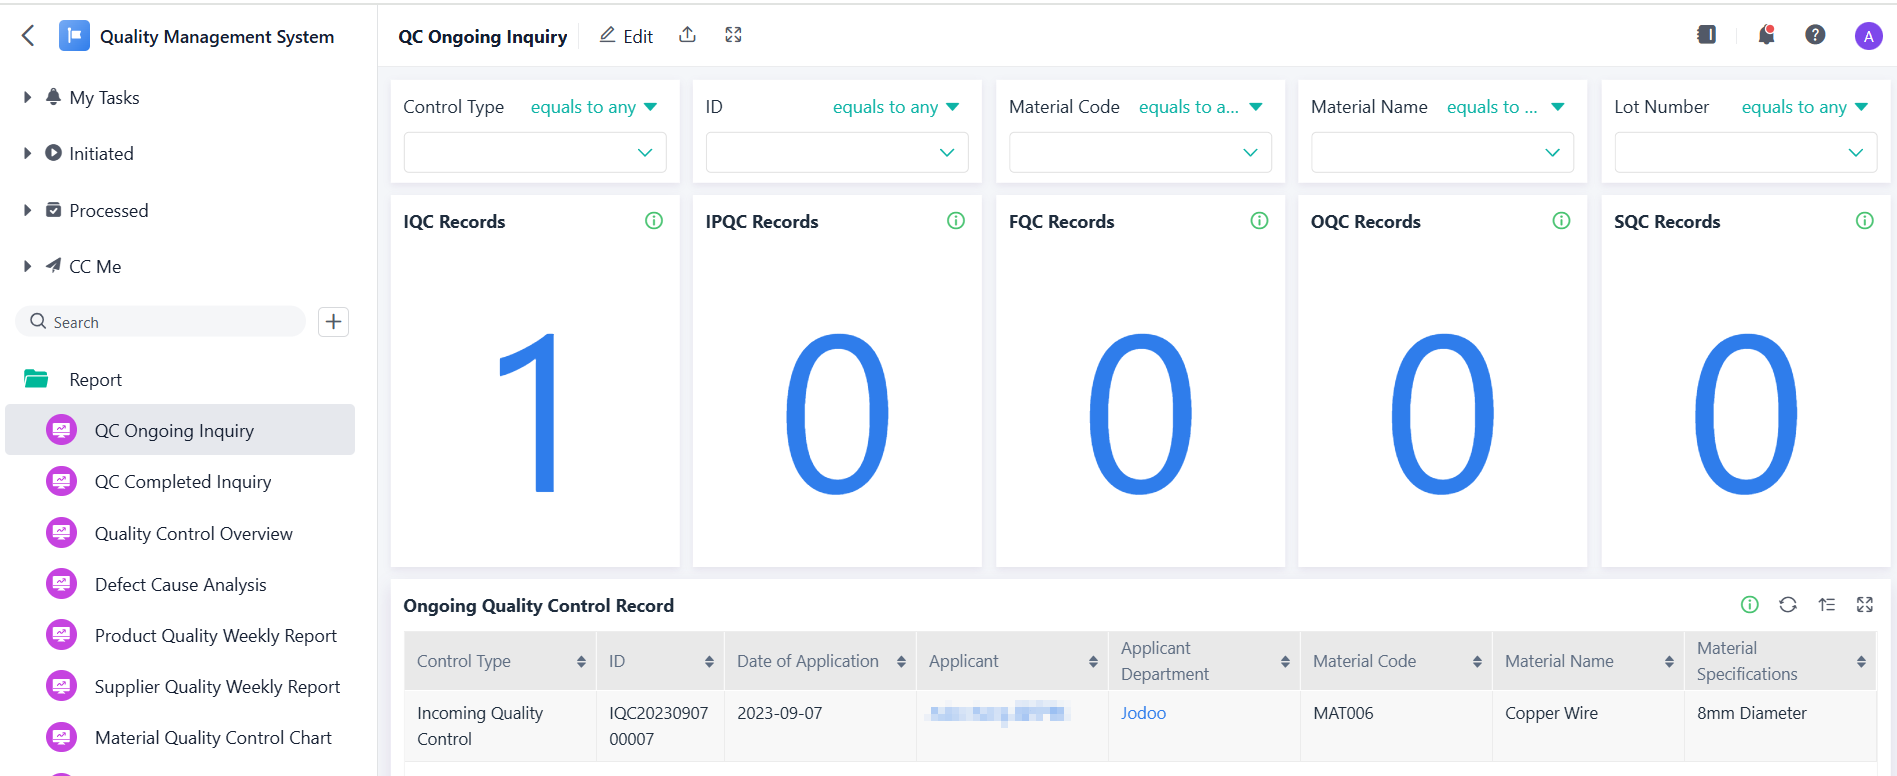Open the notifications bell
Screen dimensions: 1897x776
(x=1766, y=35)
